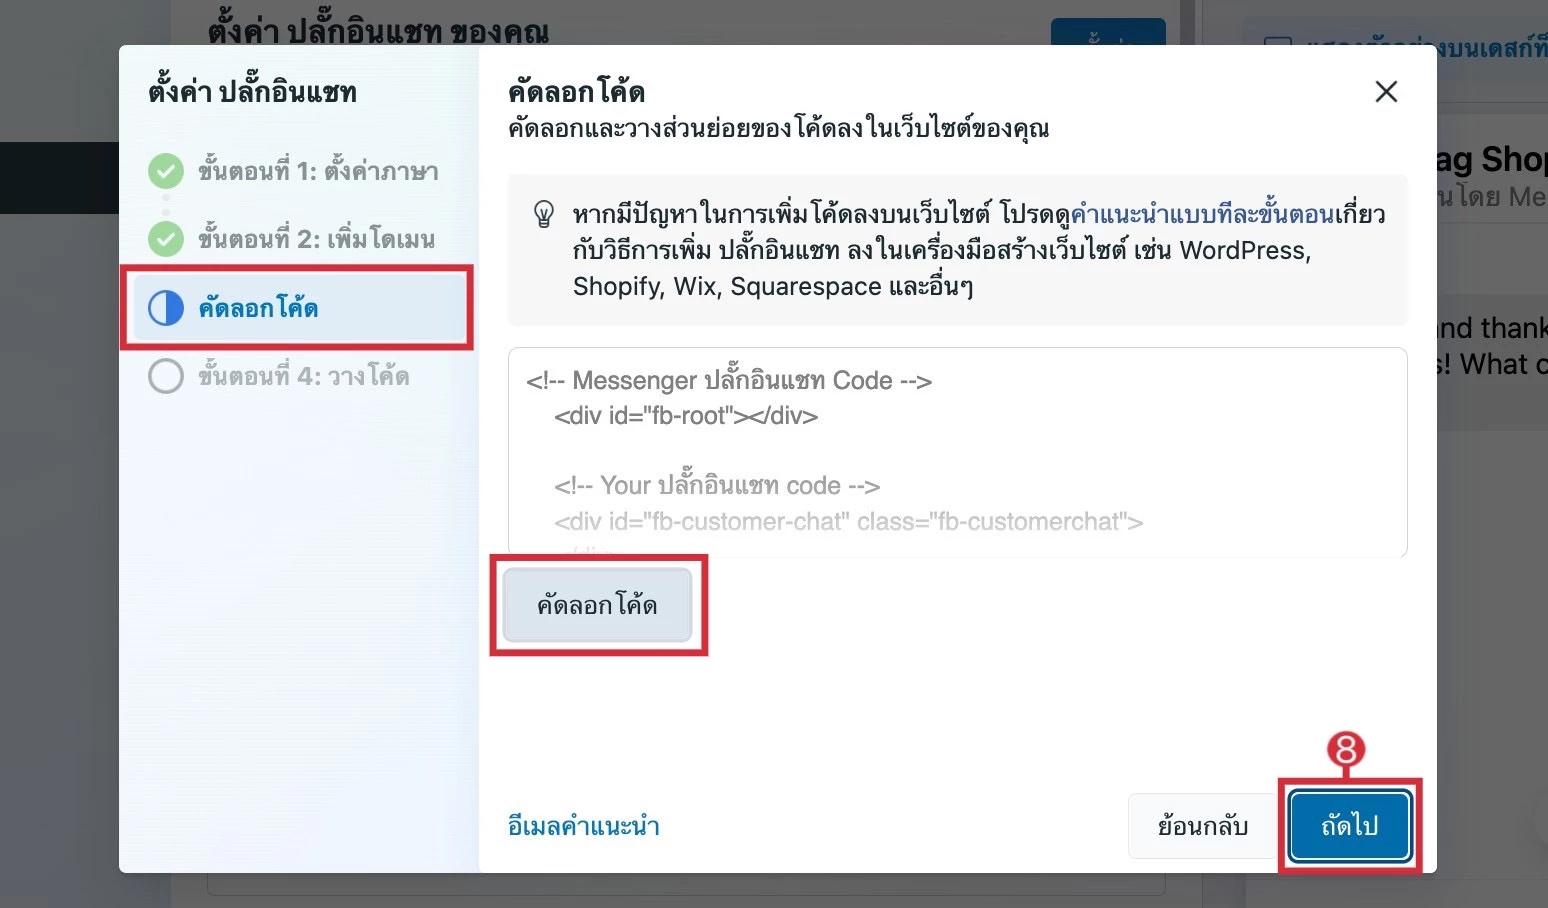Click the green checkmark on Step 2
Screen dimensions: 1548x908
click(166, 239)
